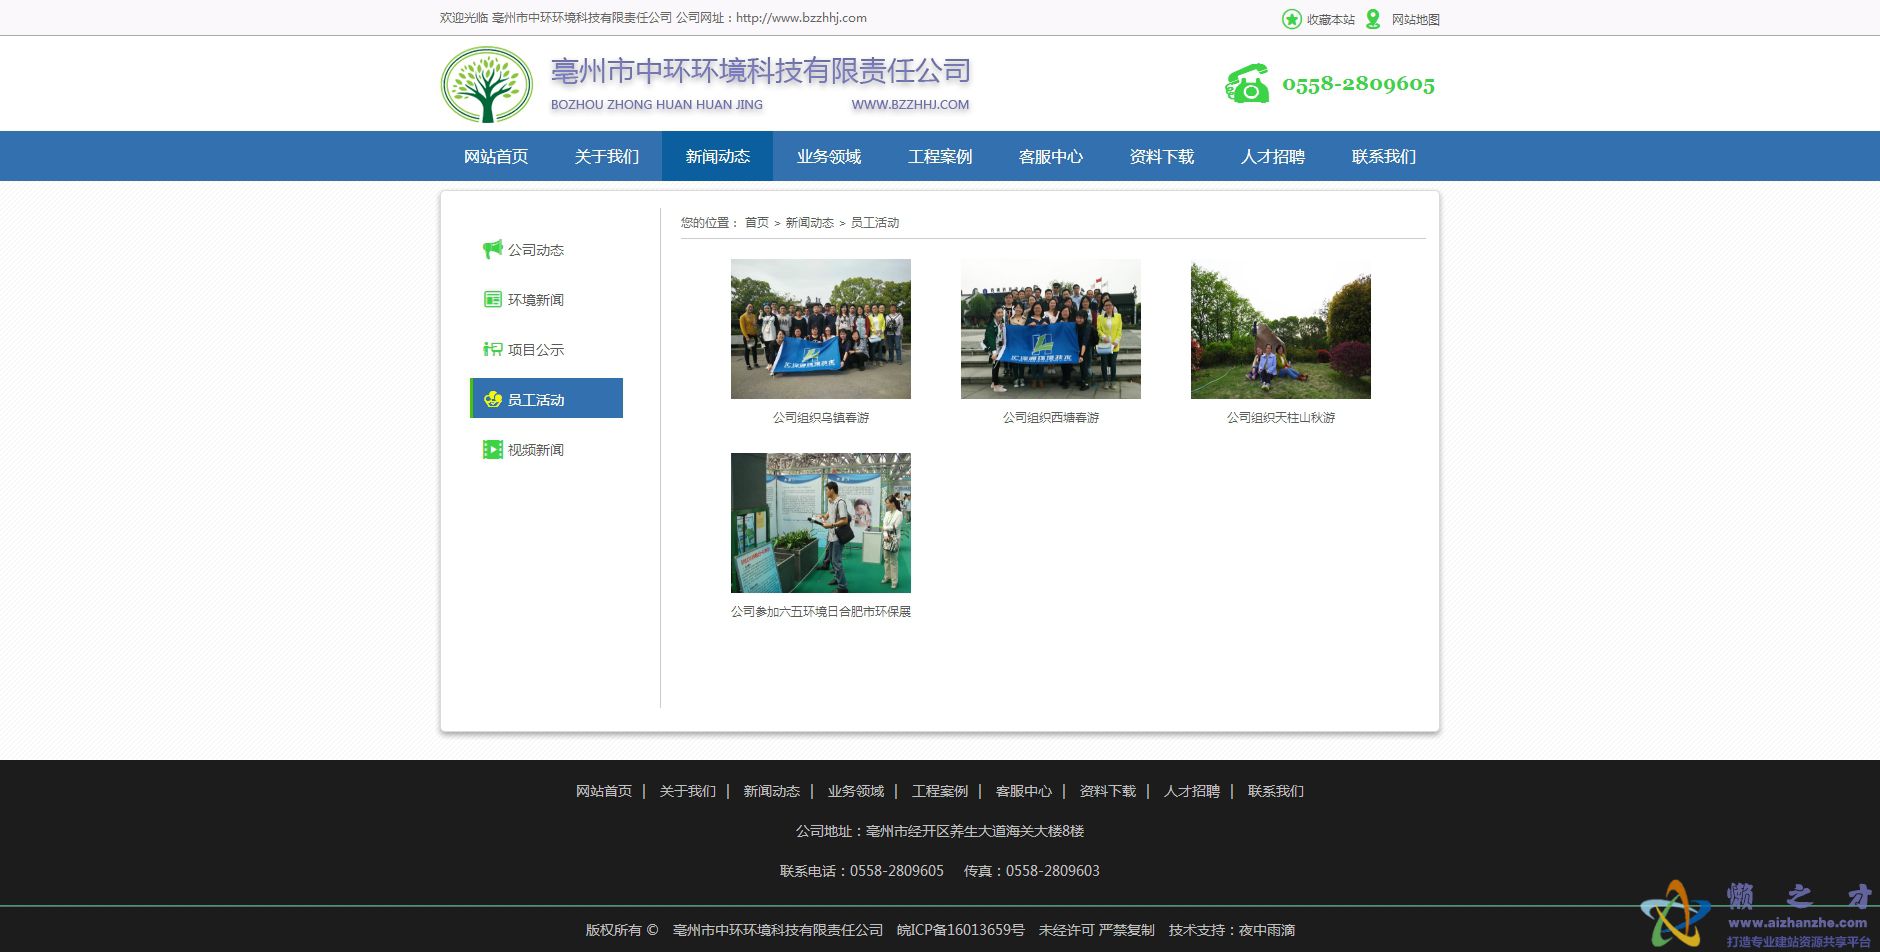The height and width of the screenshot is (952, 1880).
Task: Click the green map pin icon
Action: [1373, 19]
